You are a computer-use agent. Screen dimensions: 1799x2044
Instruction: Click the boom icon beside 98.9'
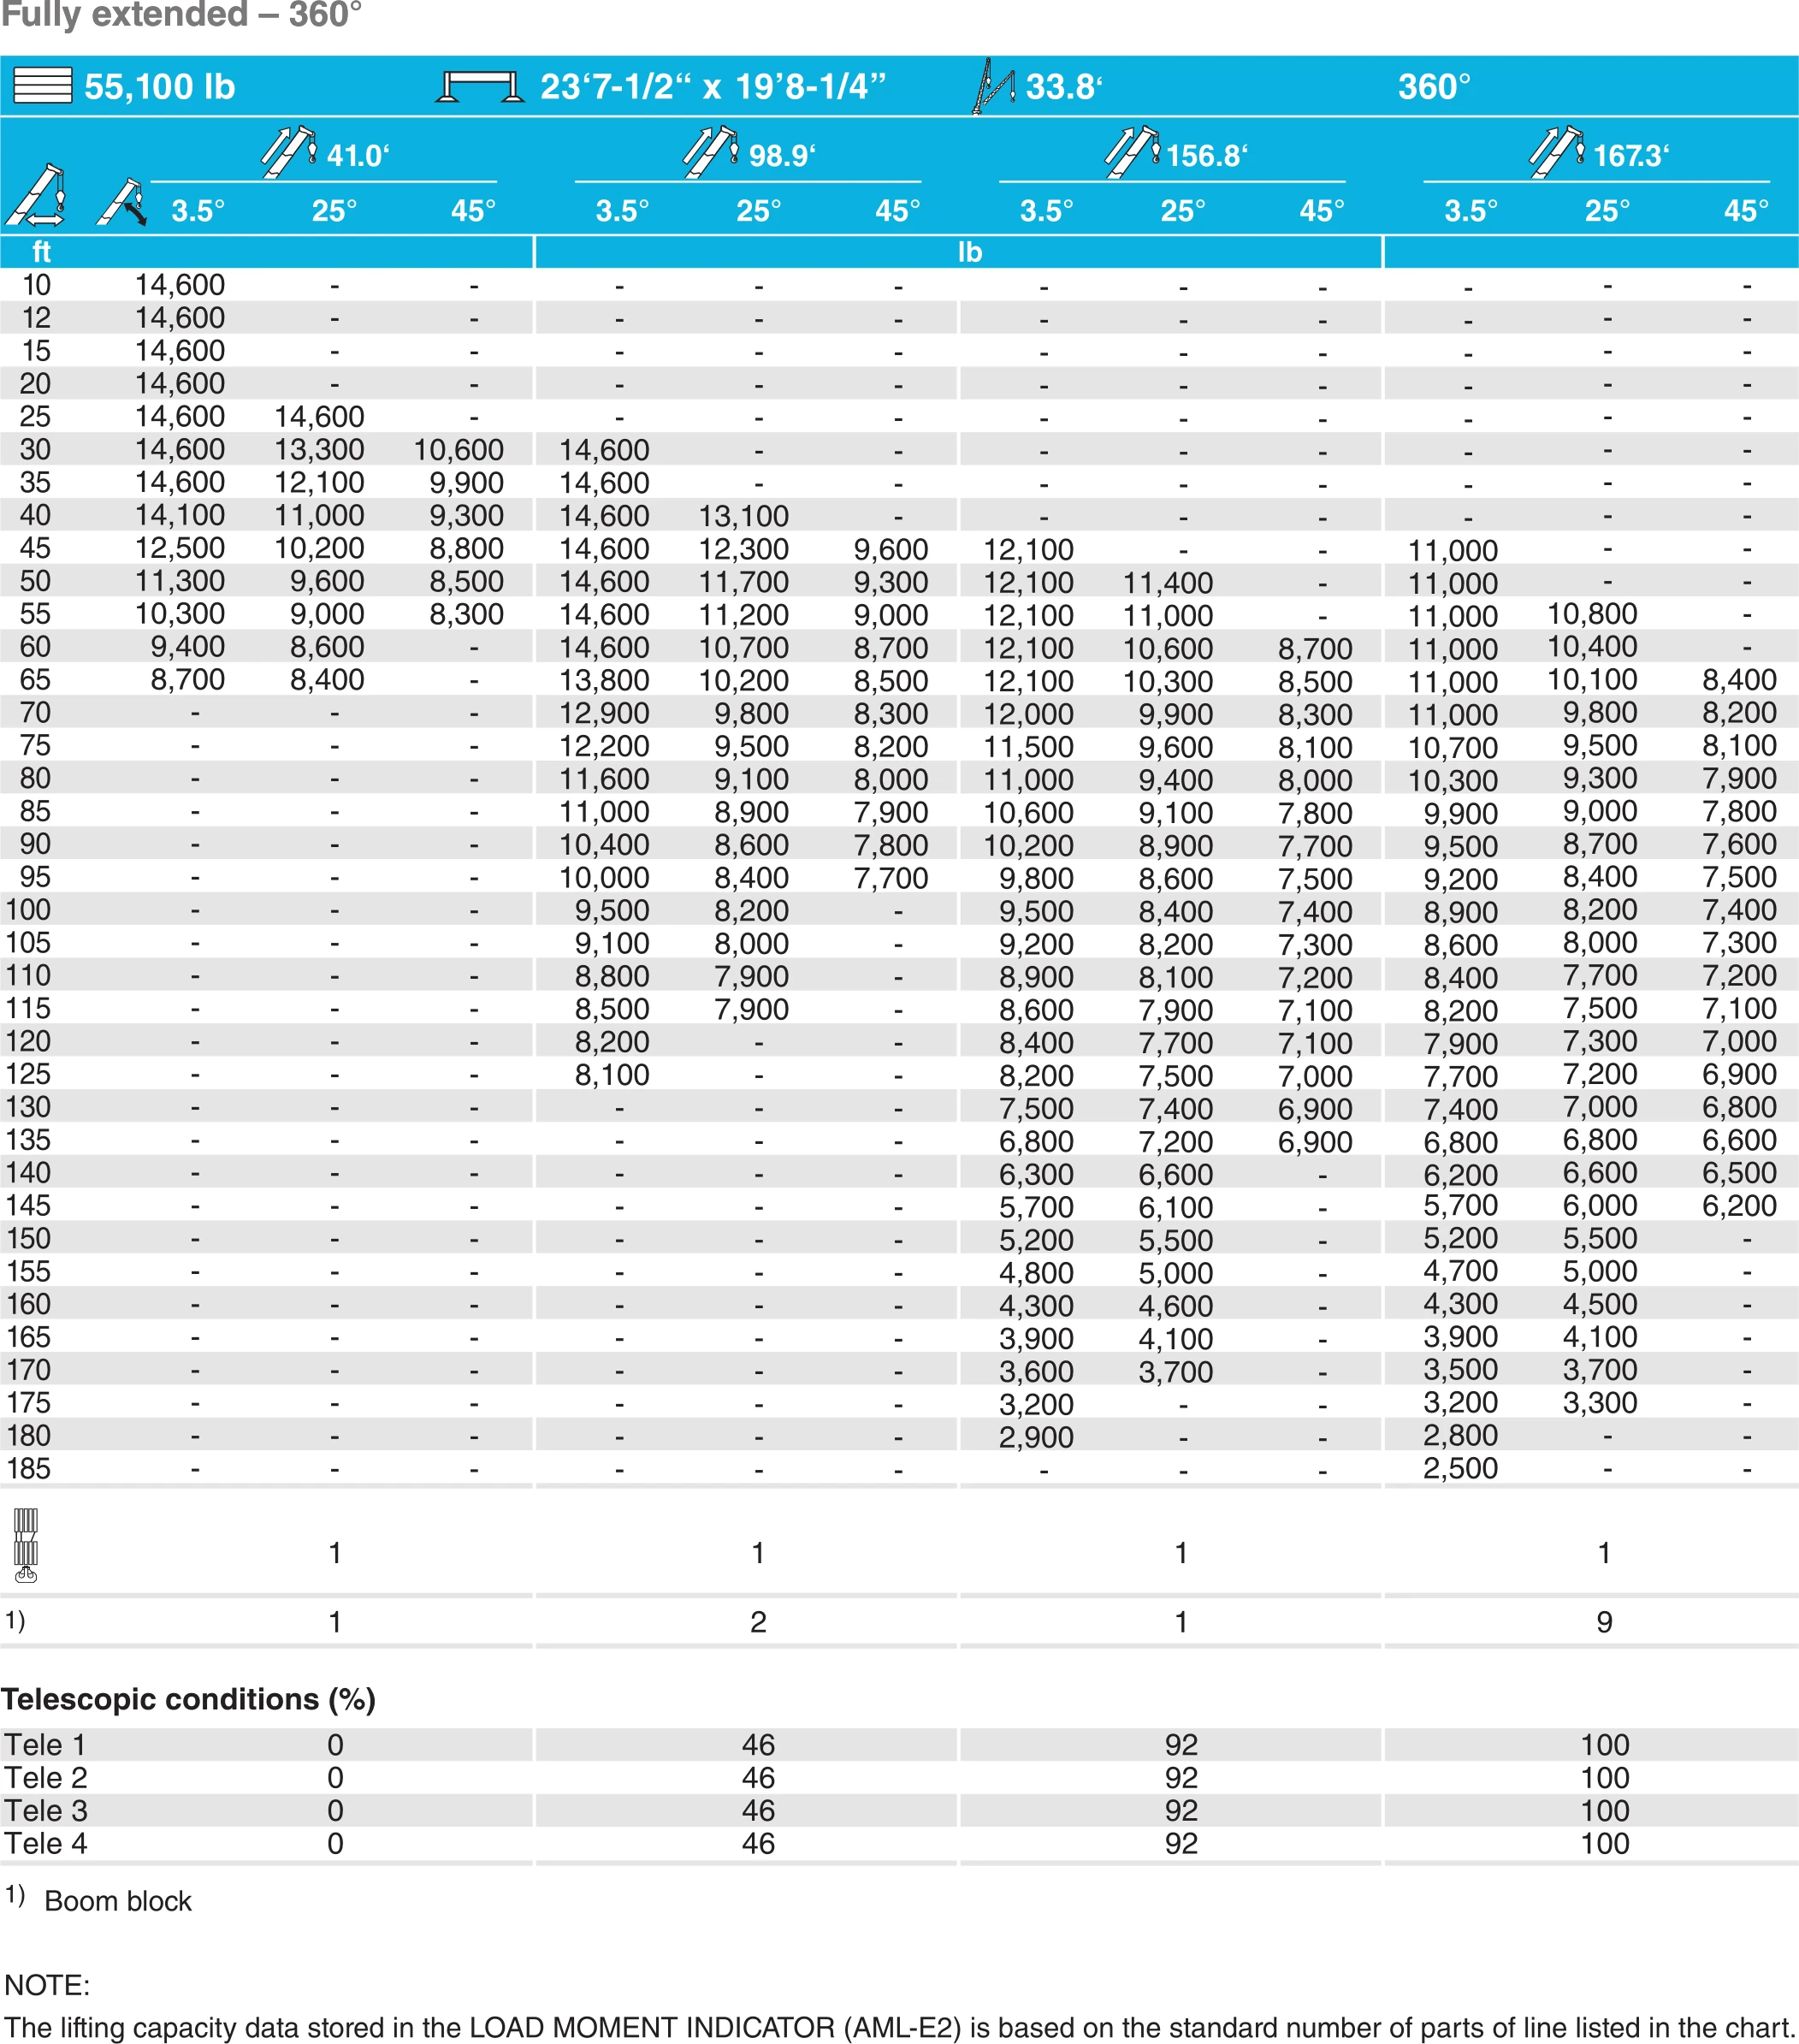point(711,152)
